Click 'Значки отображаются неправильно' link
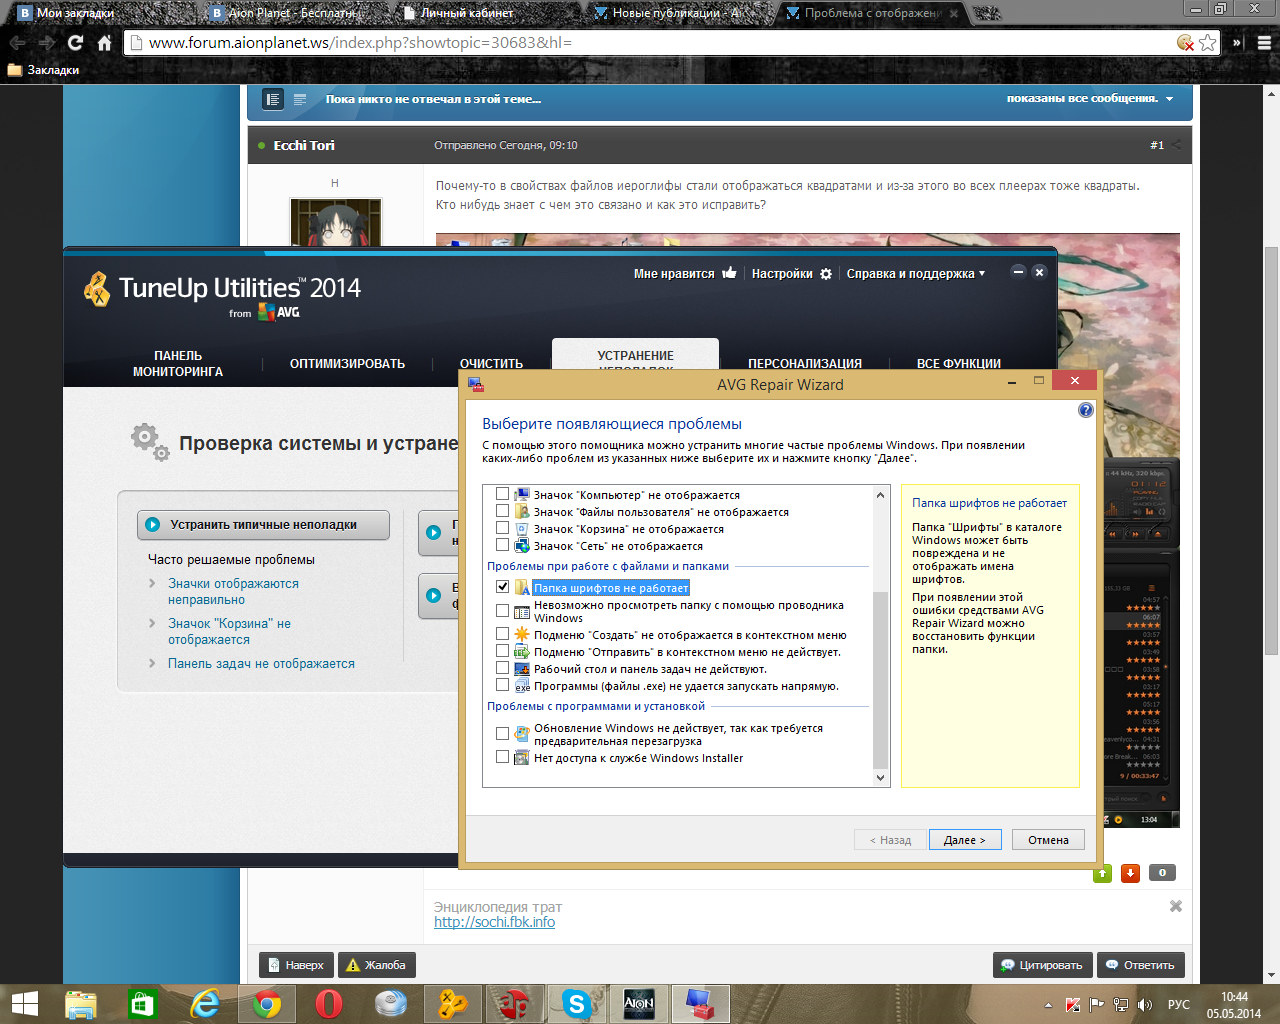1280x1024 pixels. pyautogui.click(x=233, y=591)
